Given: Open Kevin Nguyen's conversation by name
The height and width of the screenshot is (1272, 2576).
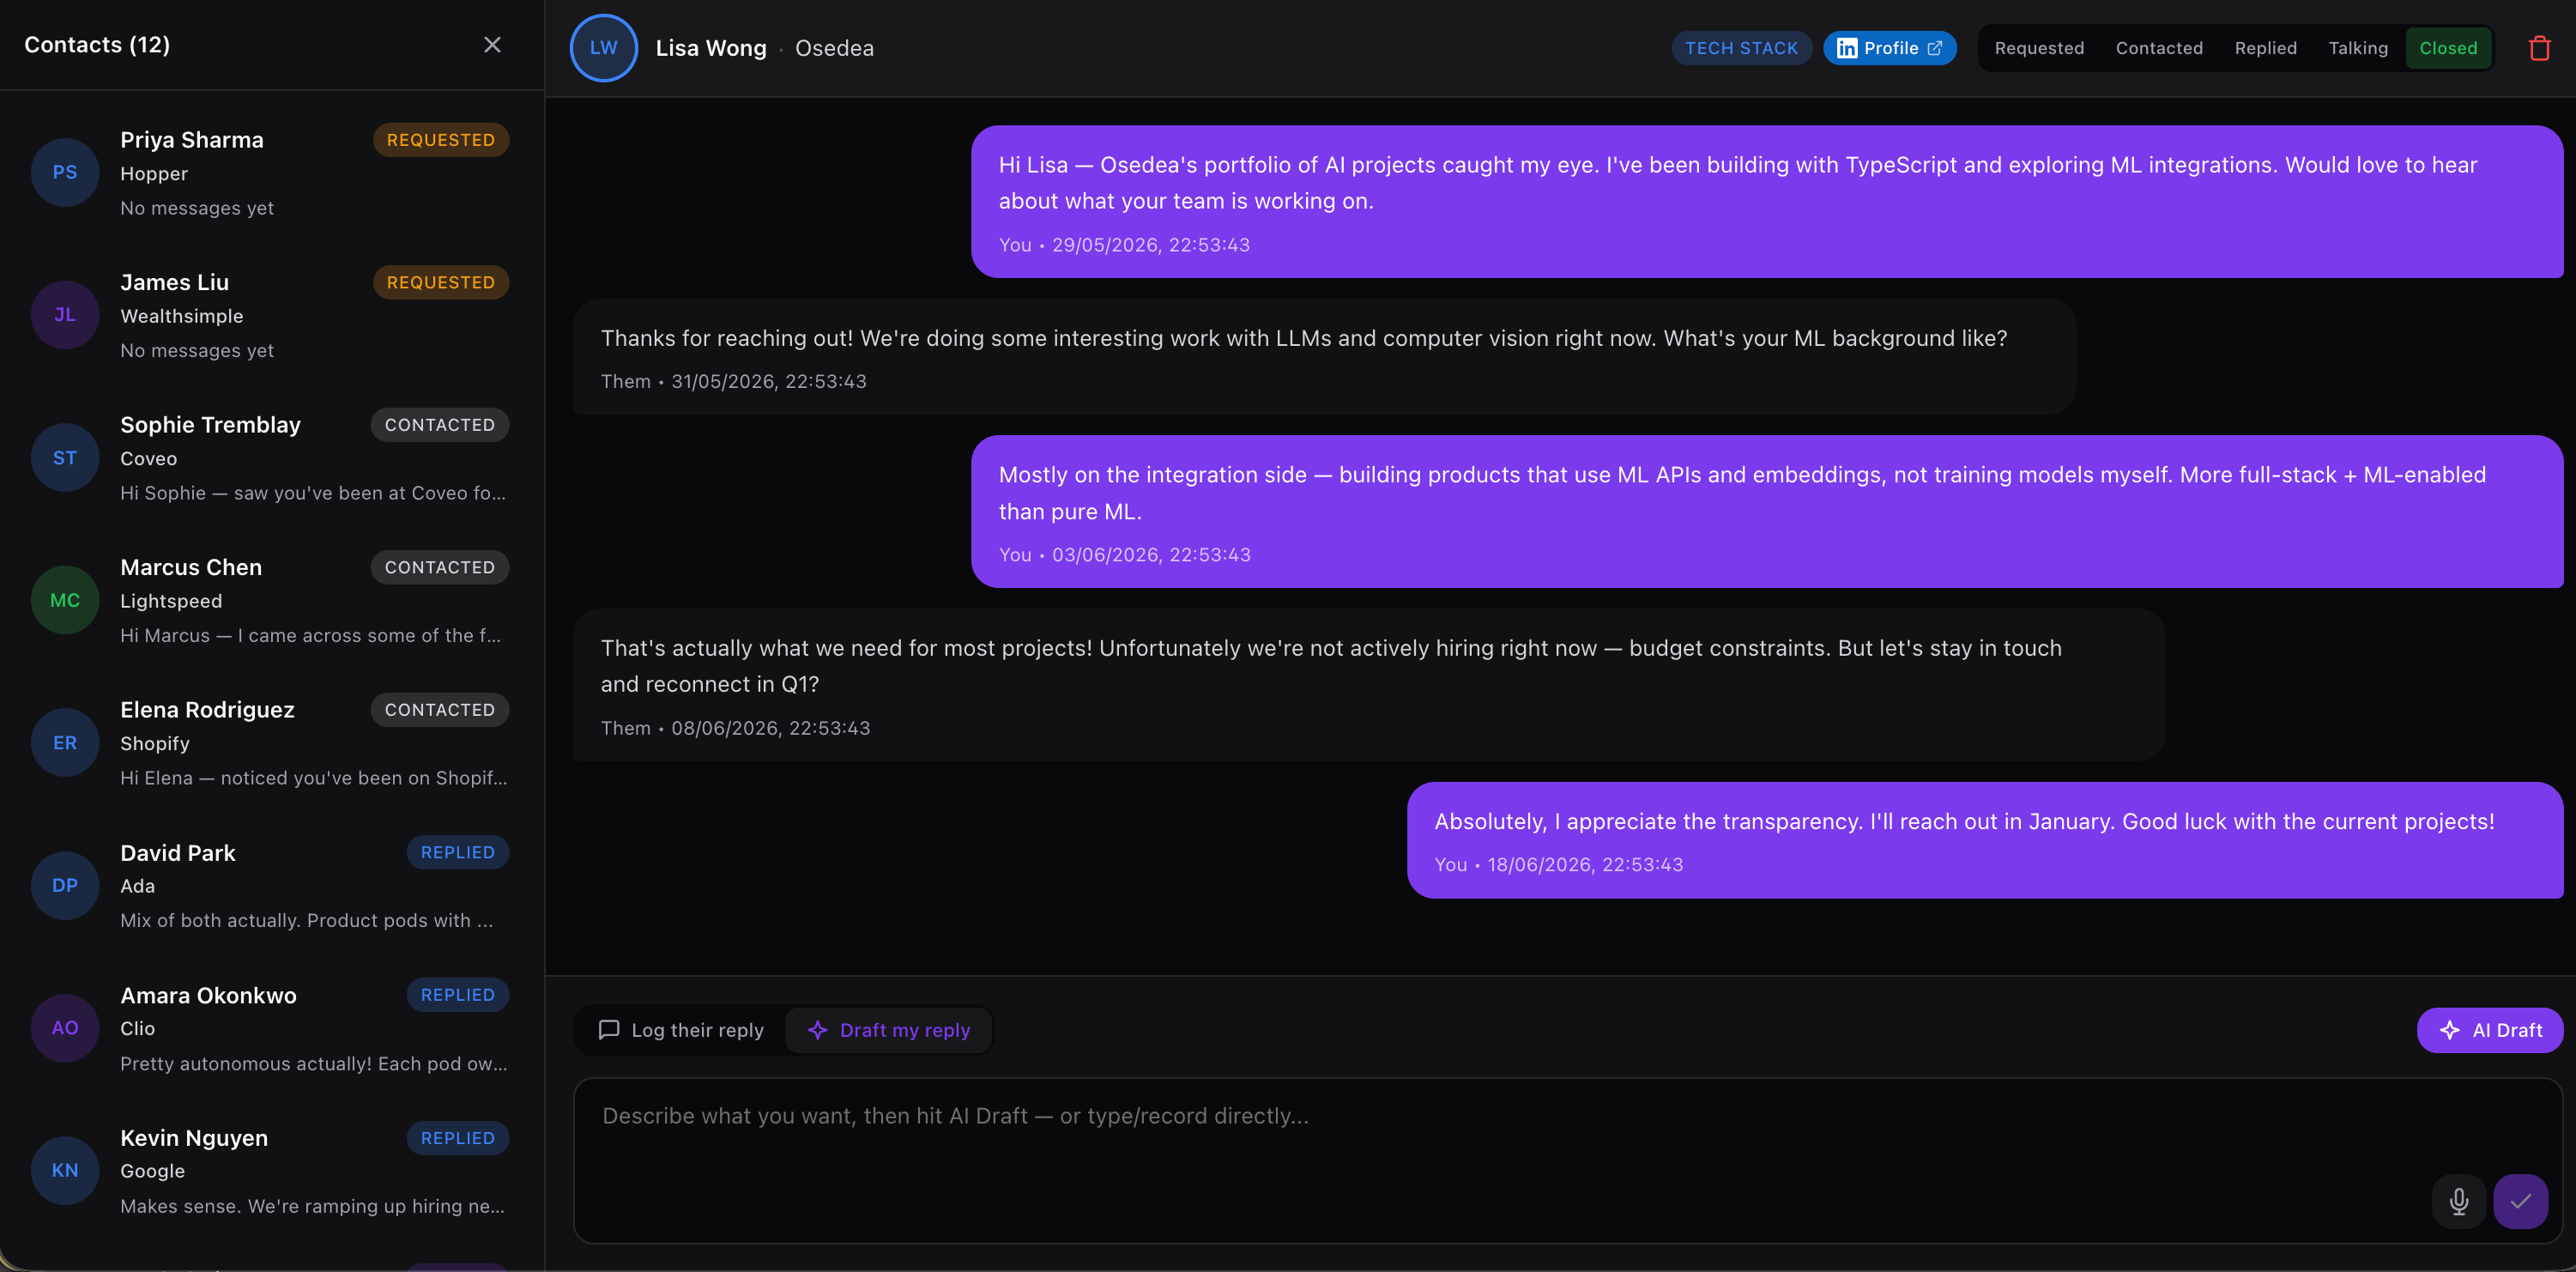Looking at the screenshot, I should click(194, 1138).
